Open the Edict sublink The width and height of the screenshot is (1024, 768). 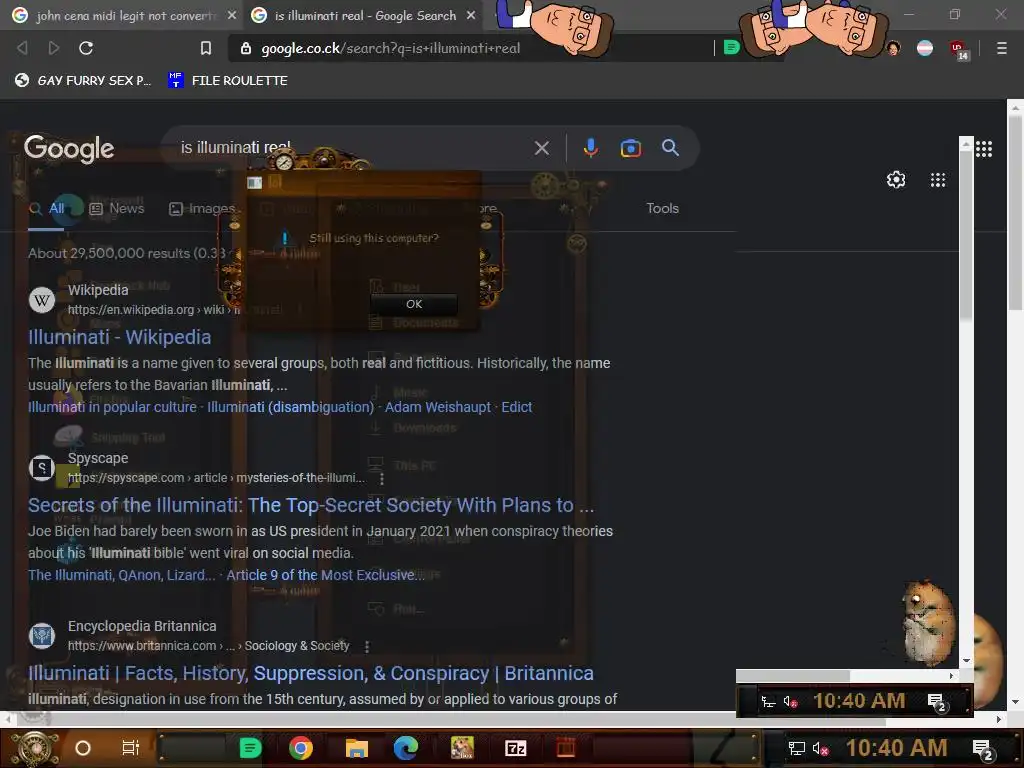click(x=517, y=407)
